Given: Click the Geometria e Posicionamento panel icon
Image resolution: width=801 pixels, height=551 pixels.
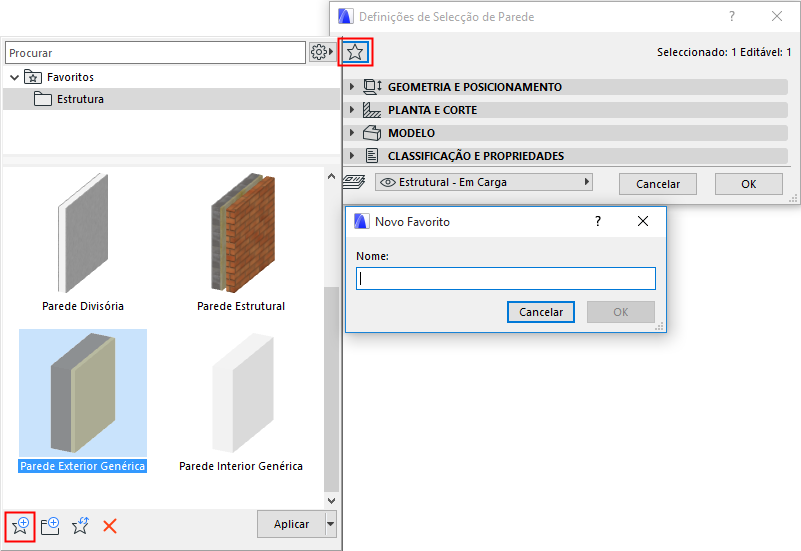Looking at the screenshot, I should click(x=372, y=87).
